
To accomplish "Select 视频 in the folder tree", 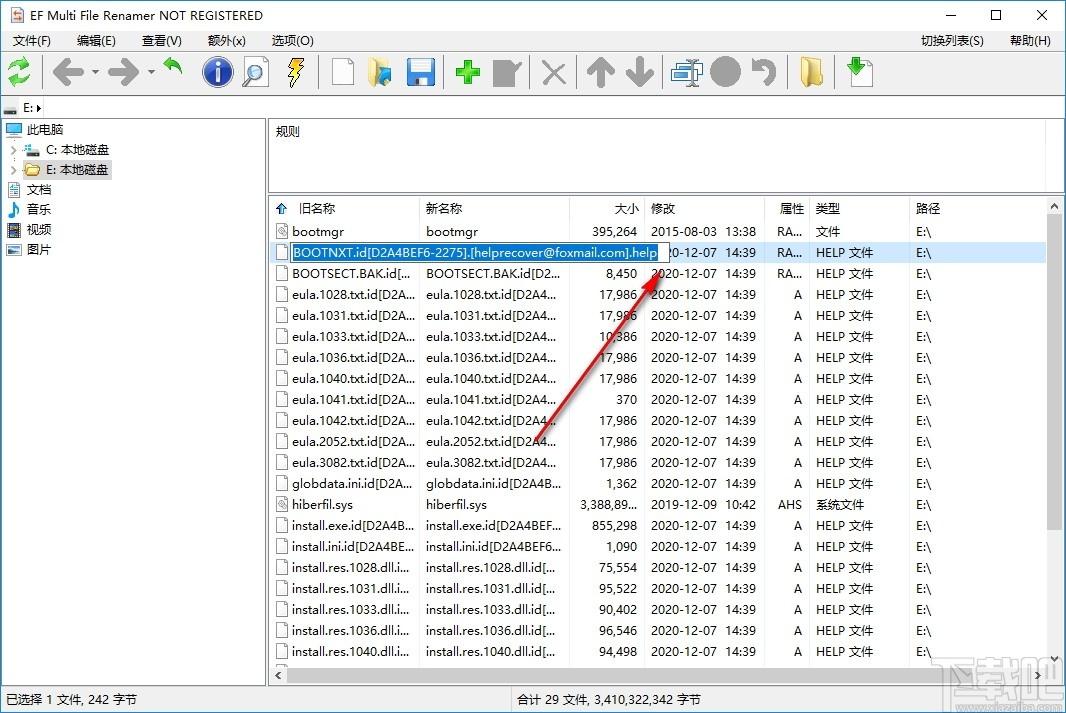I will pyautogui.click(x=39, y=230).
